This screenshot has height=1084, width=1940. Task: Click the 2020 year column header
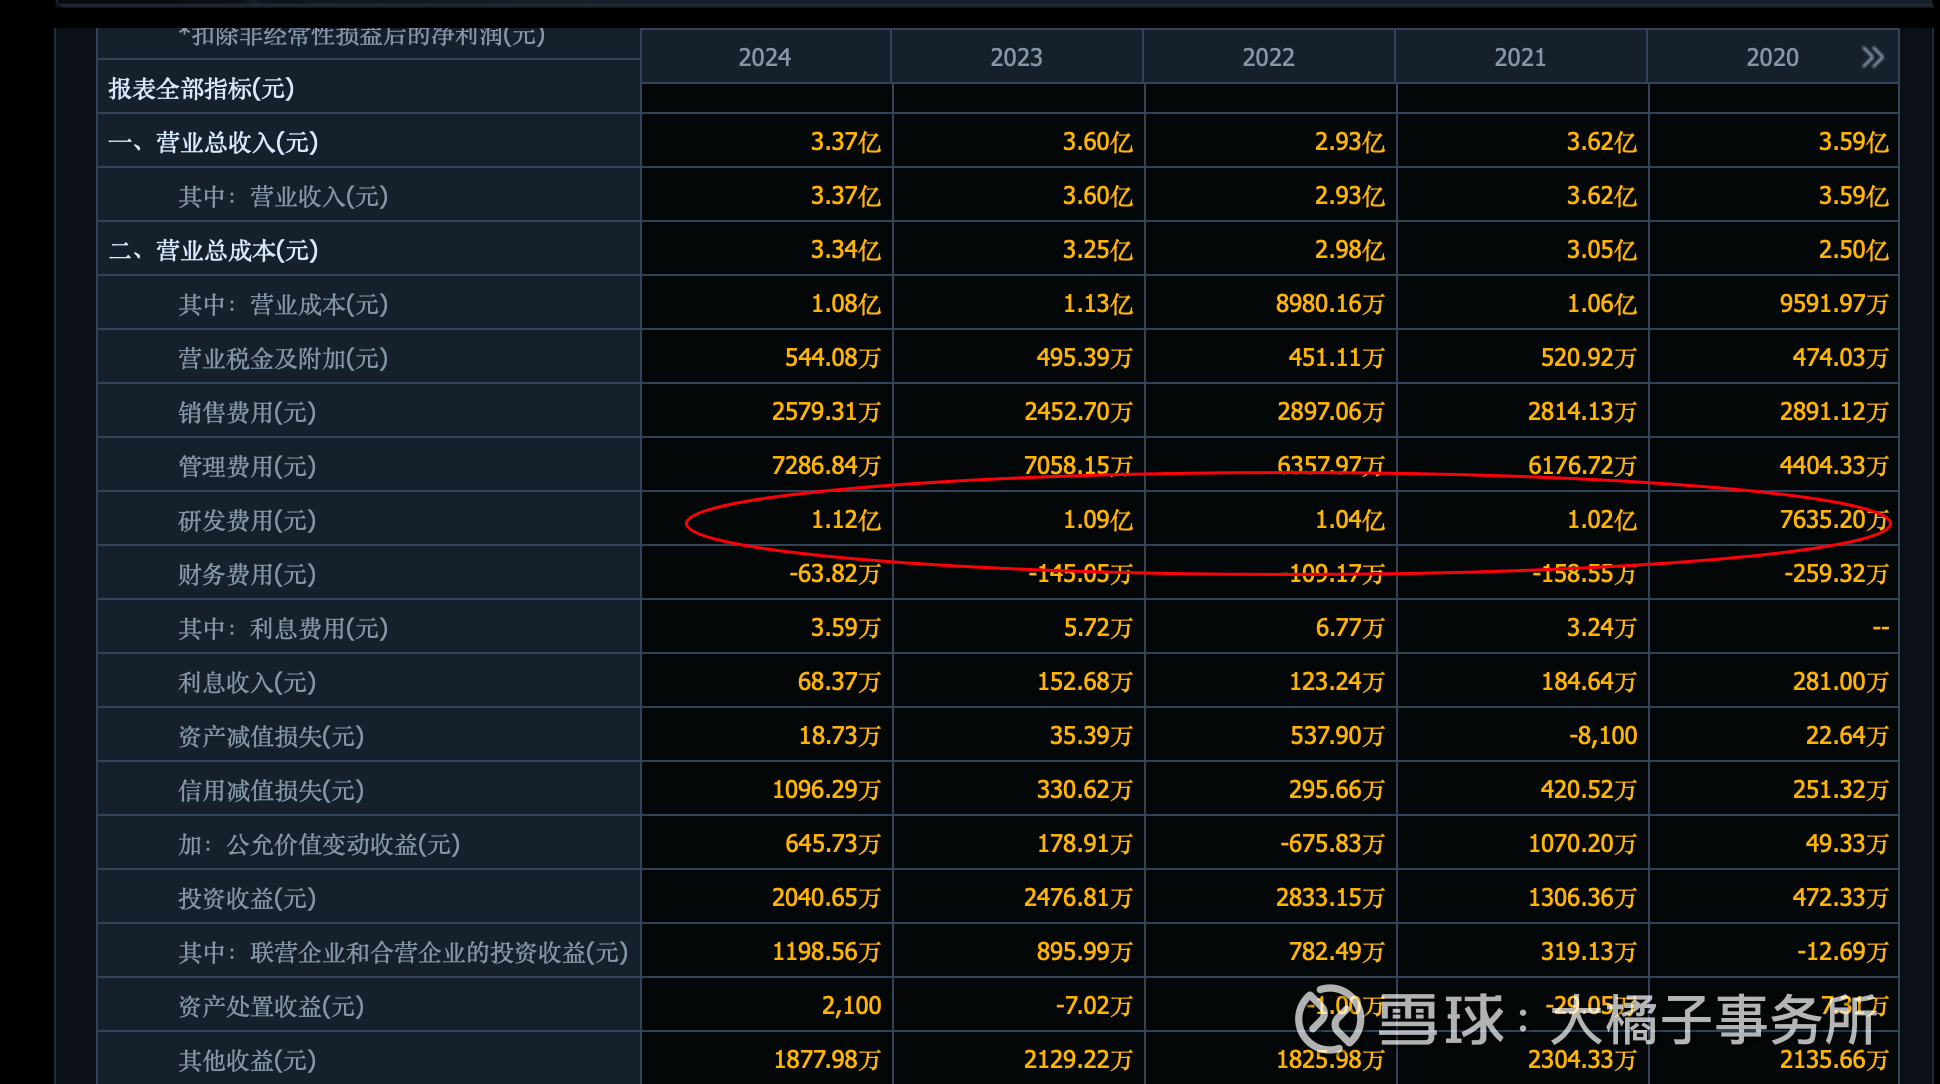coord(1771,57)
